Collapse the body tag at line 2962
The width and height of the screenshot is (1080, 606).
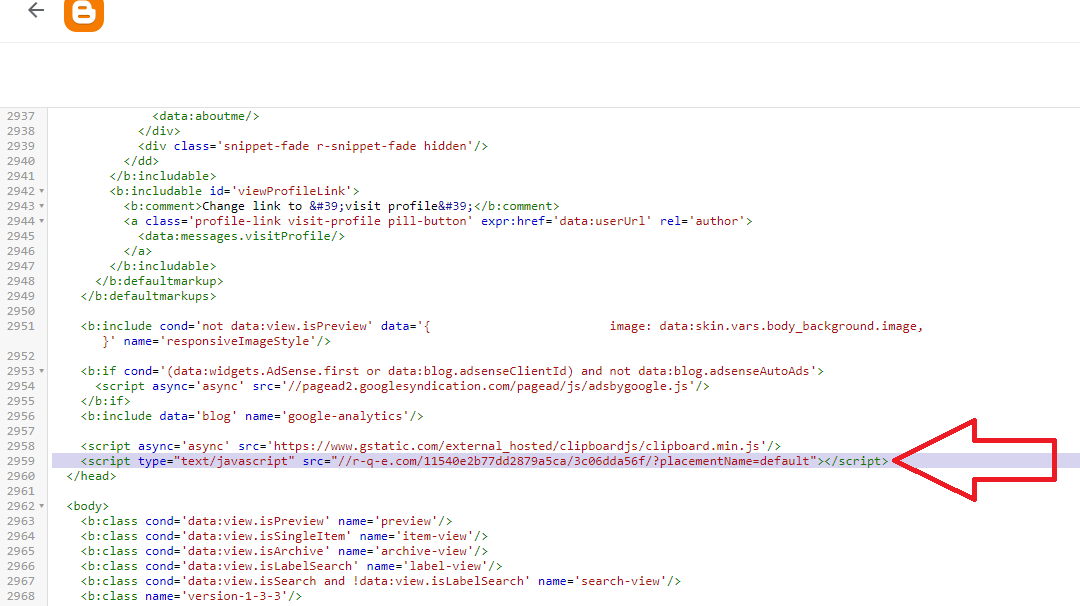(41, 506)
